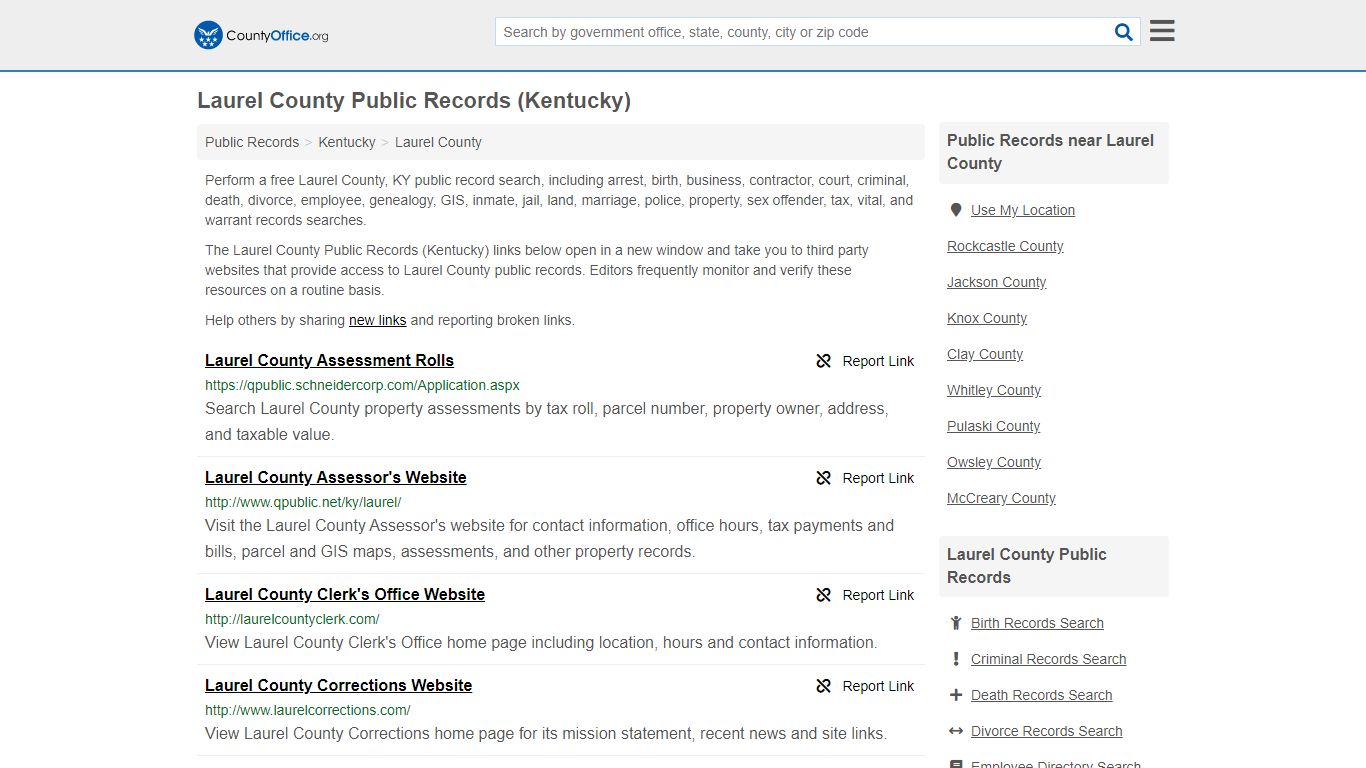Viewport: 1366px width, 768px height.
Task: Open Laurel County Corrections Website title
Action: (x=338, y=685)
